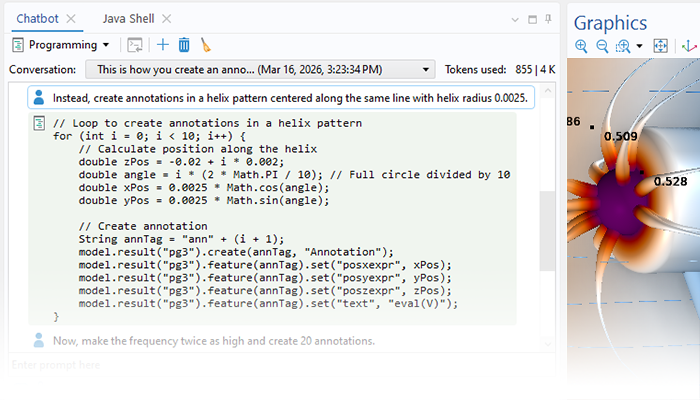
Task: Click the code line setting "text" to eval(V)
Action: point(268,304)
